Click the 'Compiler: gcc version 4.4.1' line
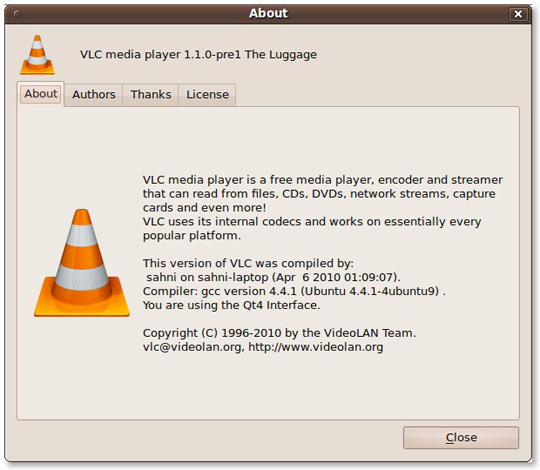 (294, 291)
